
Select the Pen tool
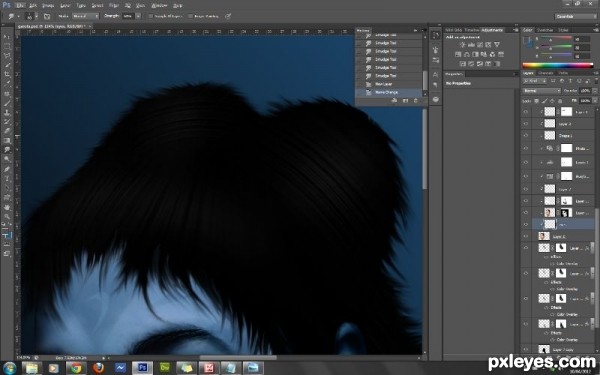click(x=7, y=169)
